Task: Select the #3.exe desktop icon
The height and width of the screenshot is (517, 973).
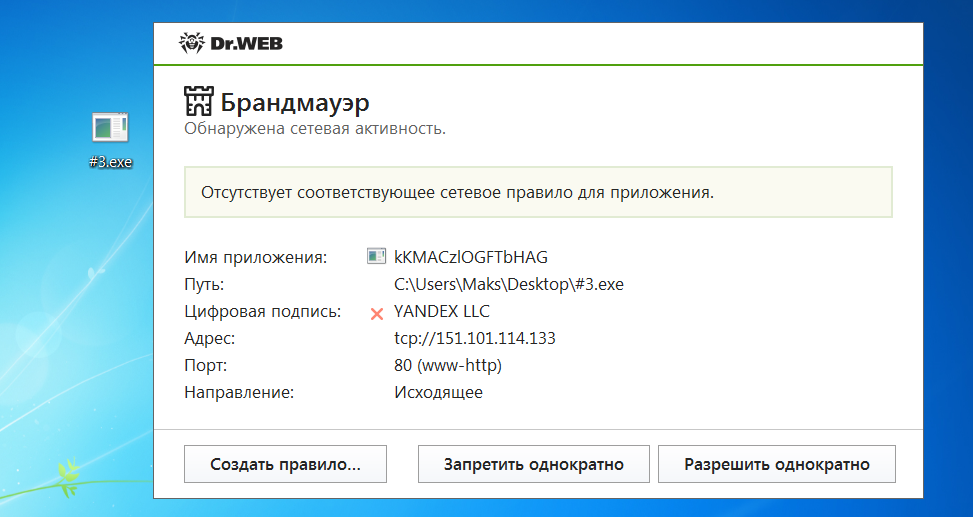Action: 110,141
